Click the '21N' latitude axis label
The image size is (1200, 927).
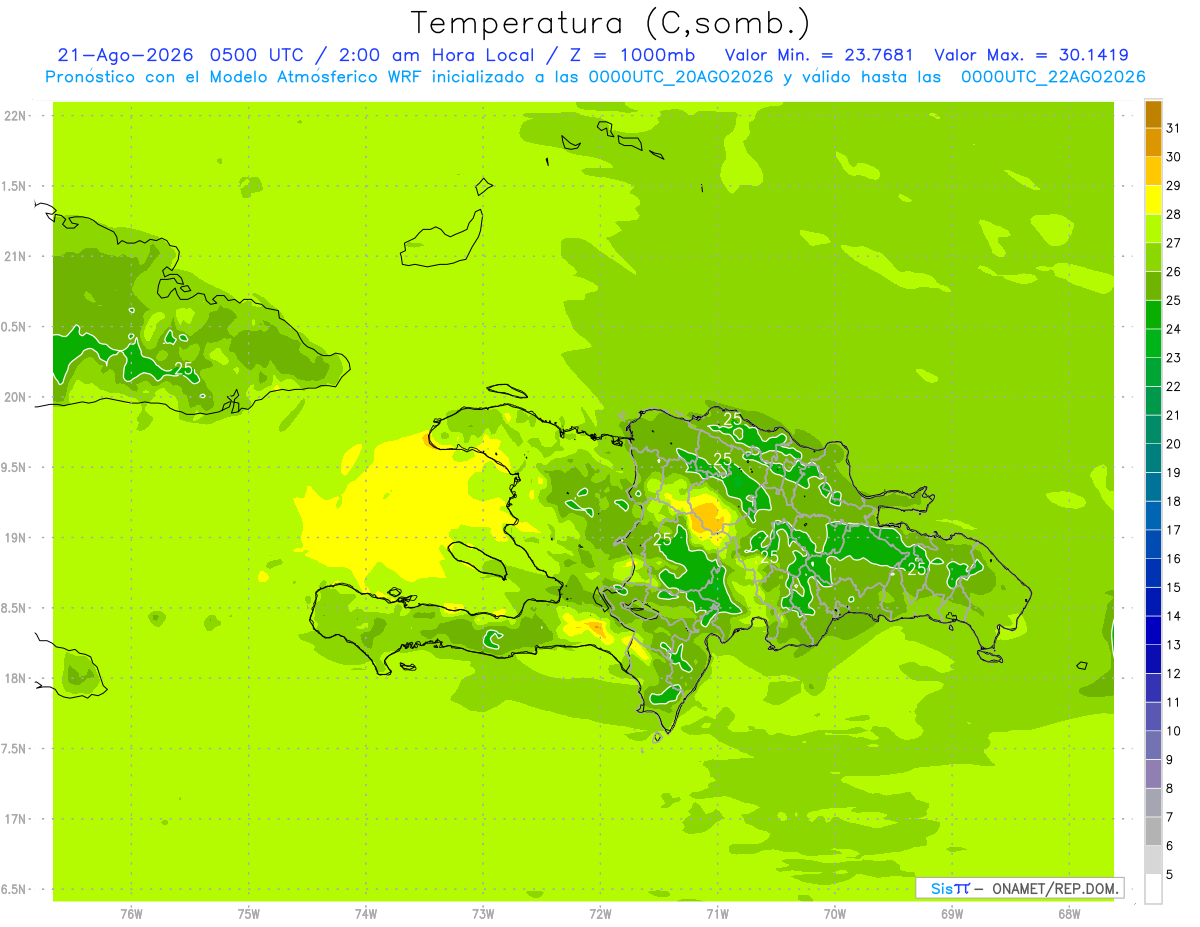(x=14, y=256)
